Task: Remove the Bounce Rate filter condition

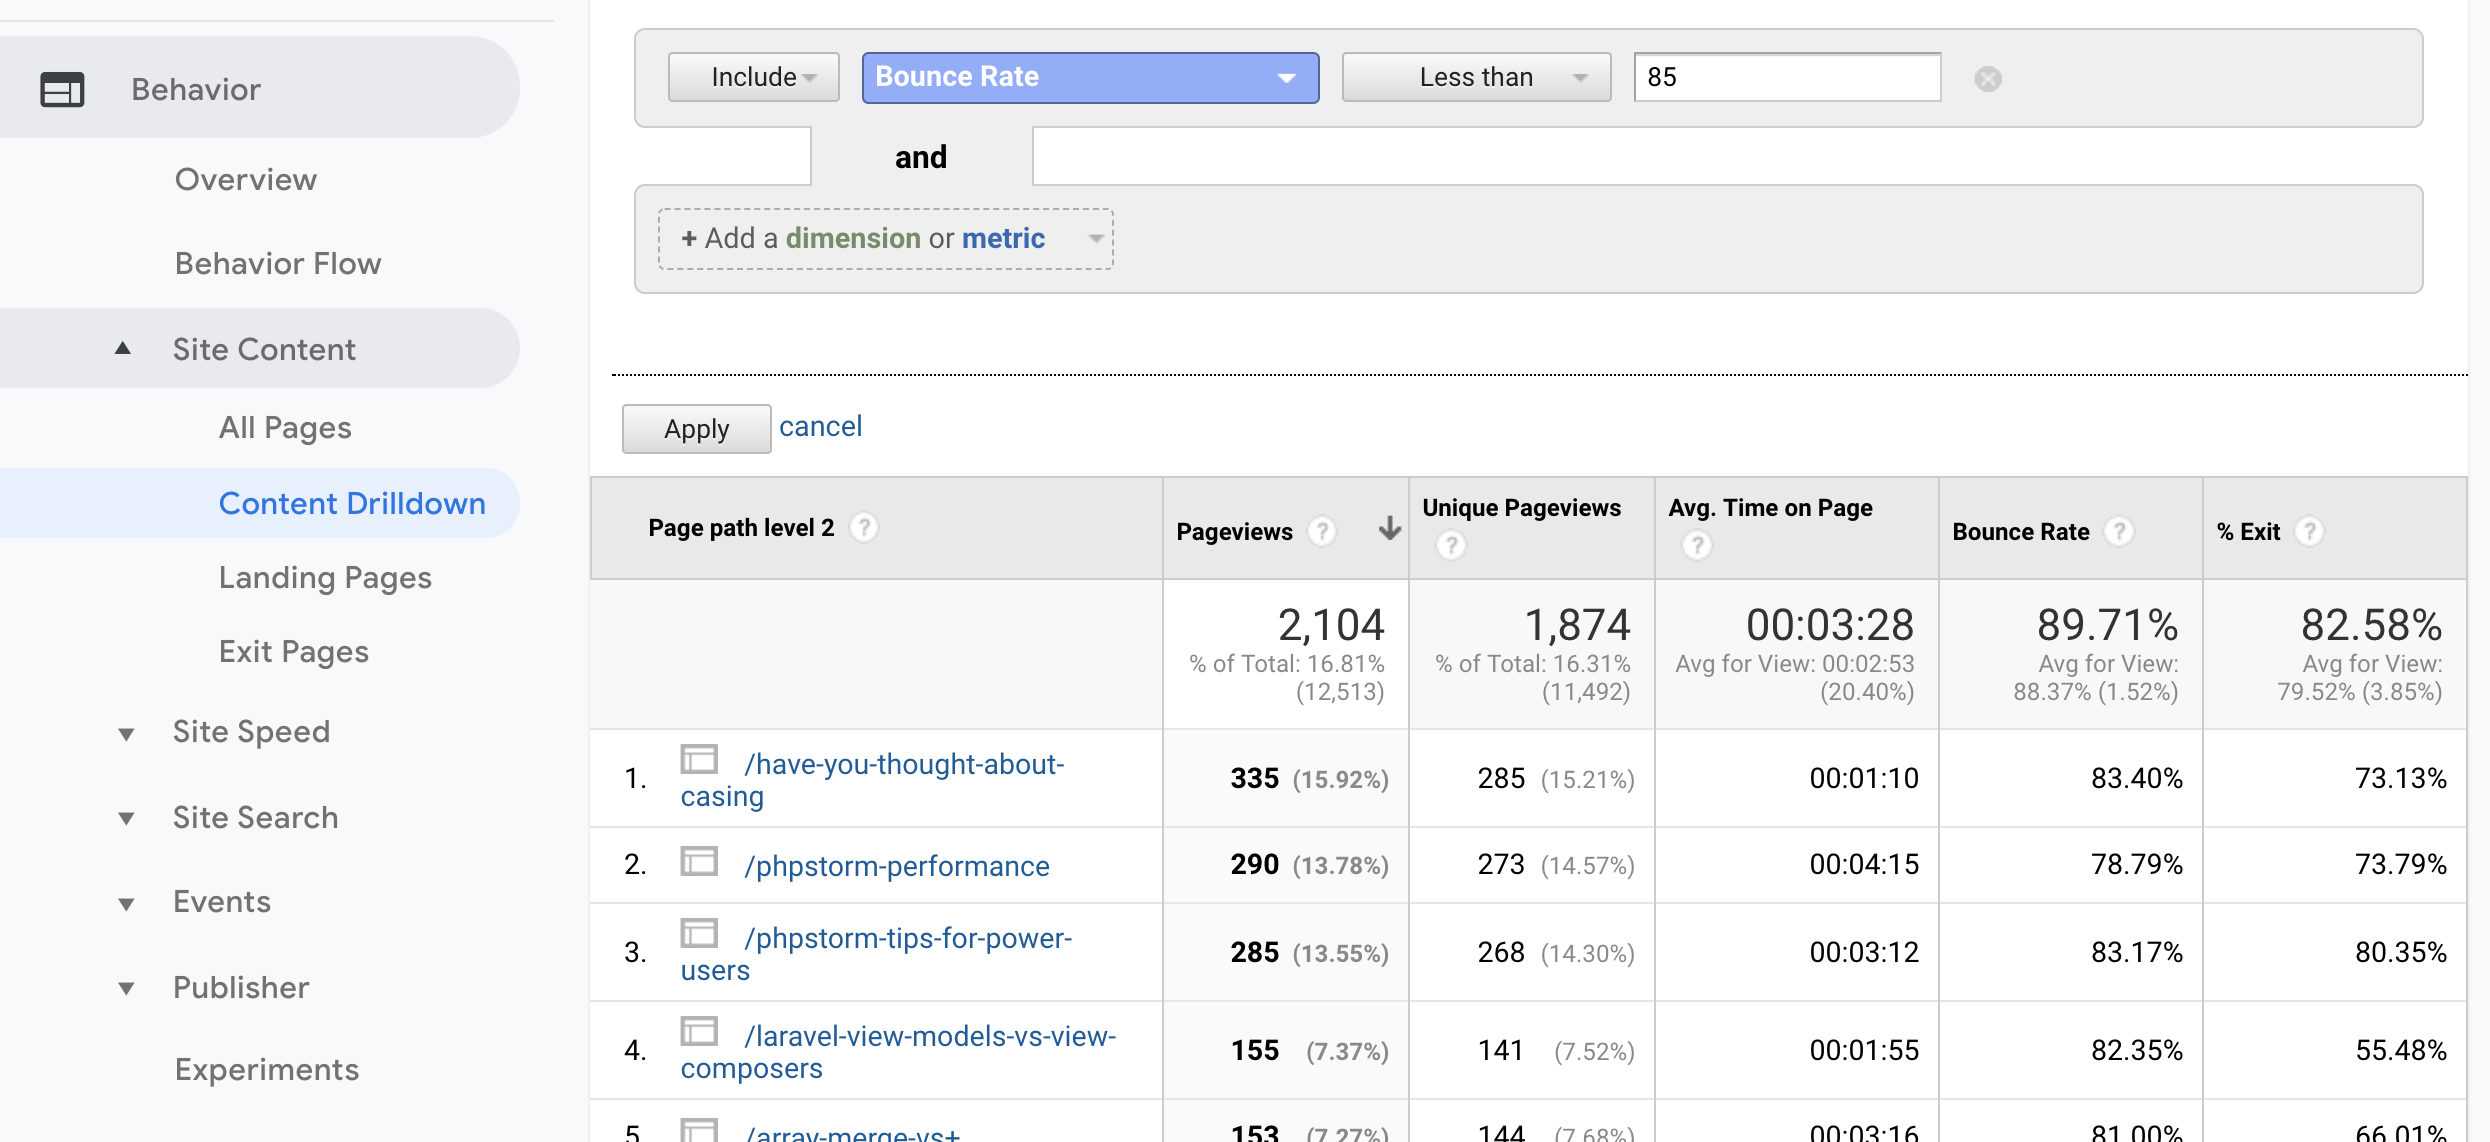Action: point(1987,79)
